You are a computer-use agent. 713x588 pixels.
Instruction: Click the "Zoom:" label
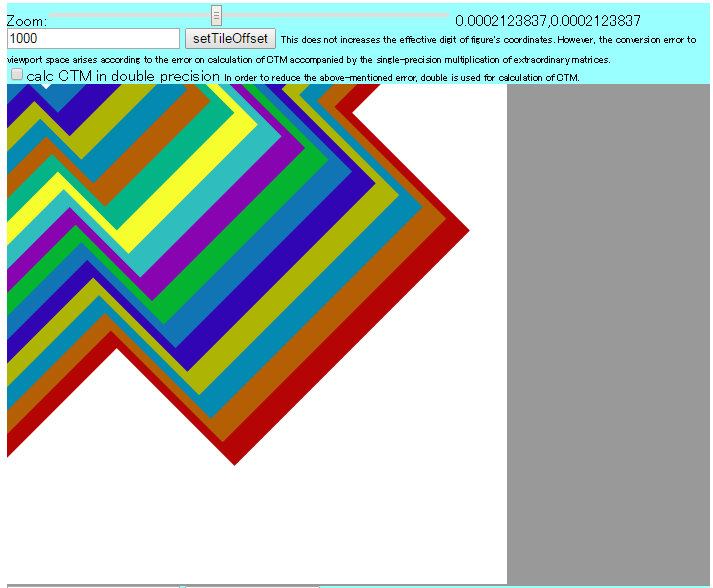pyautogui.click(x=27, y=22)
